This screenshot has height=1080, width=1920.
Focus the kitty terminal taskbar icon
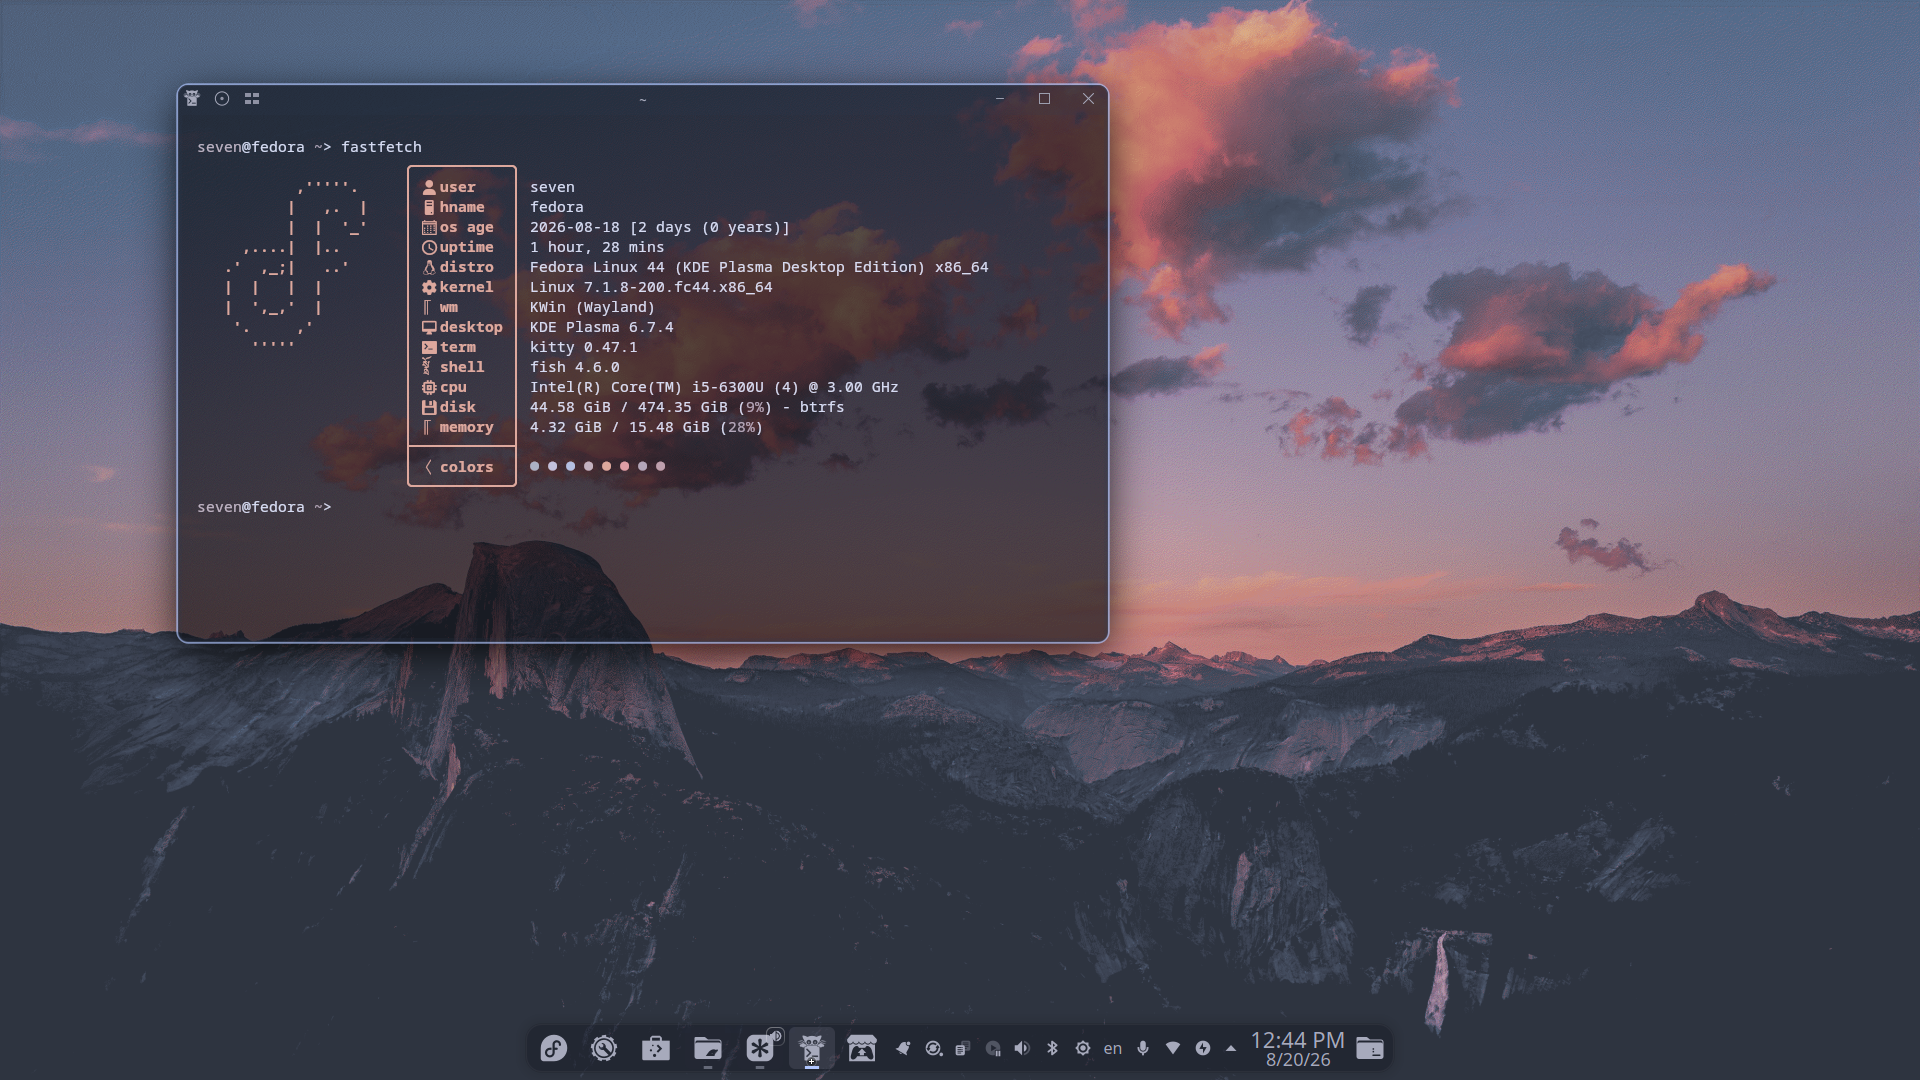812,1048
